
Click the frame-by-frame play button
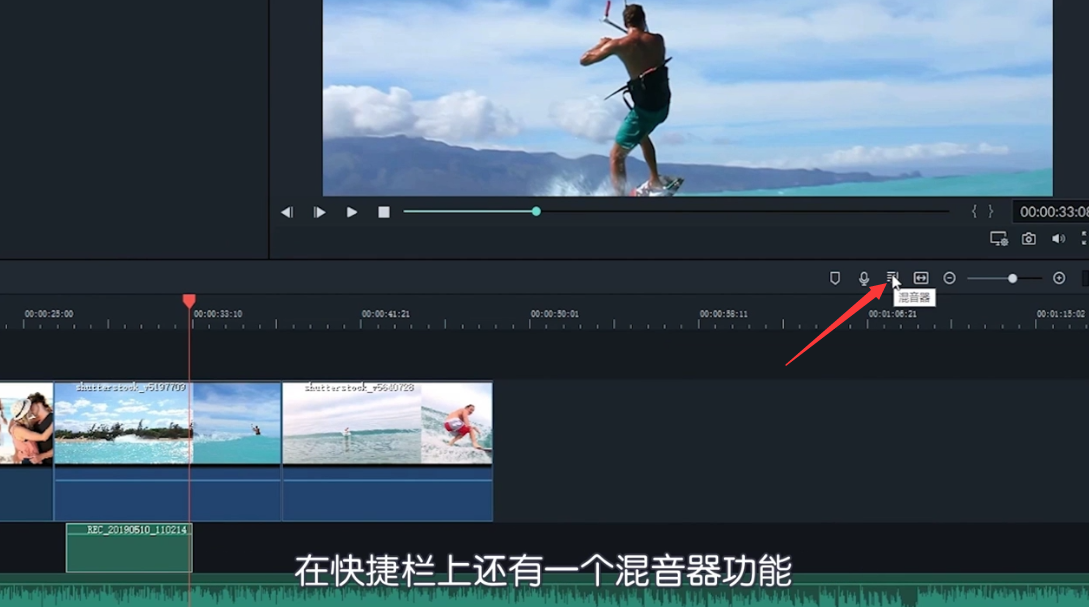[319, 212]
